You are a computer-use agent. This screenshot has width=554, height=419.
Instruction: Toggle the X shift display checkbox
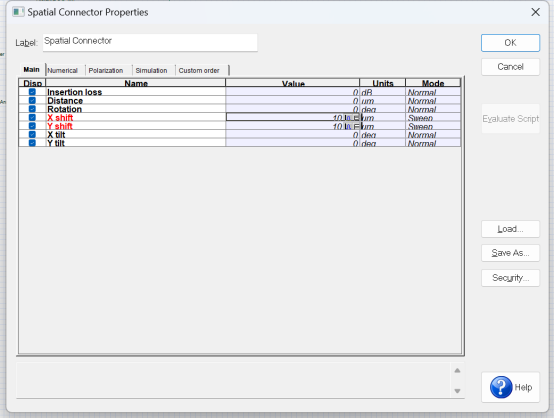pos(32,117)
